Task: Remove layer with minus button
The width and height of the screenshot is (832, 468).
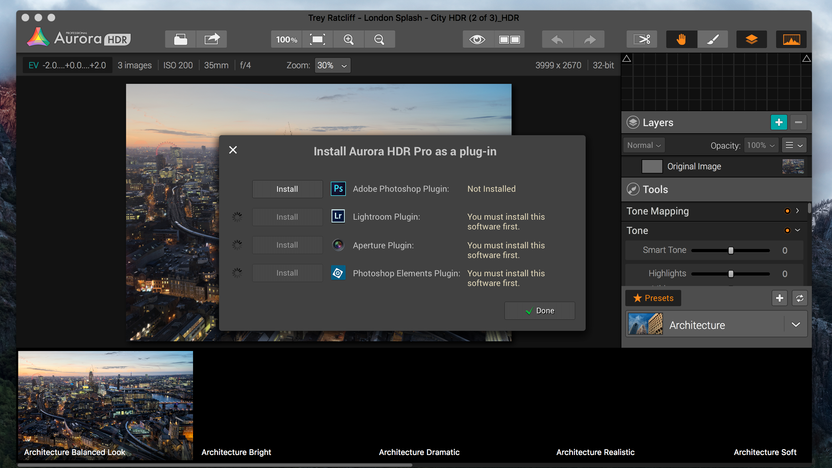Action: point(799,123)
